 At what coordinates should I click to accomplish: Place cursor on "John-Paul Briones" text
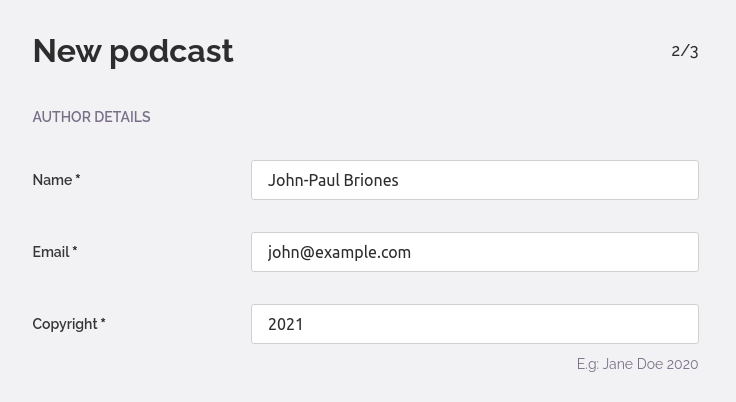click(x=333, y=180)
